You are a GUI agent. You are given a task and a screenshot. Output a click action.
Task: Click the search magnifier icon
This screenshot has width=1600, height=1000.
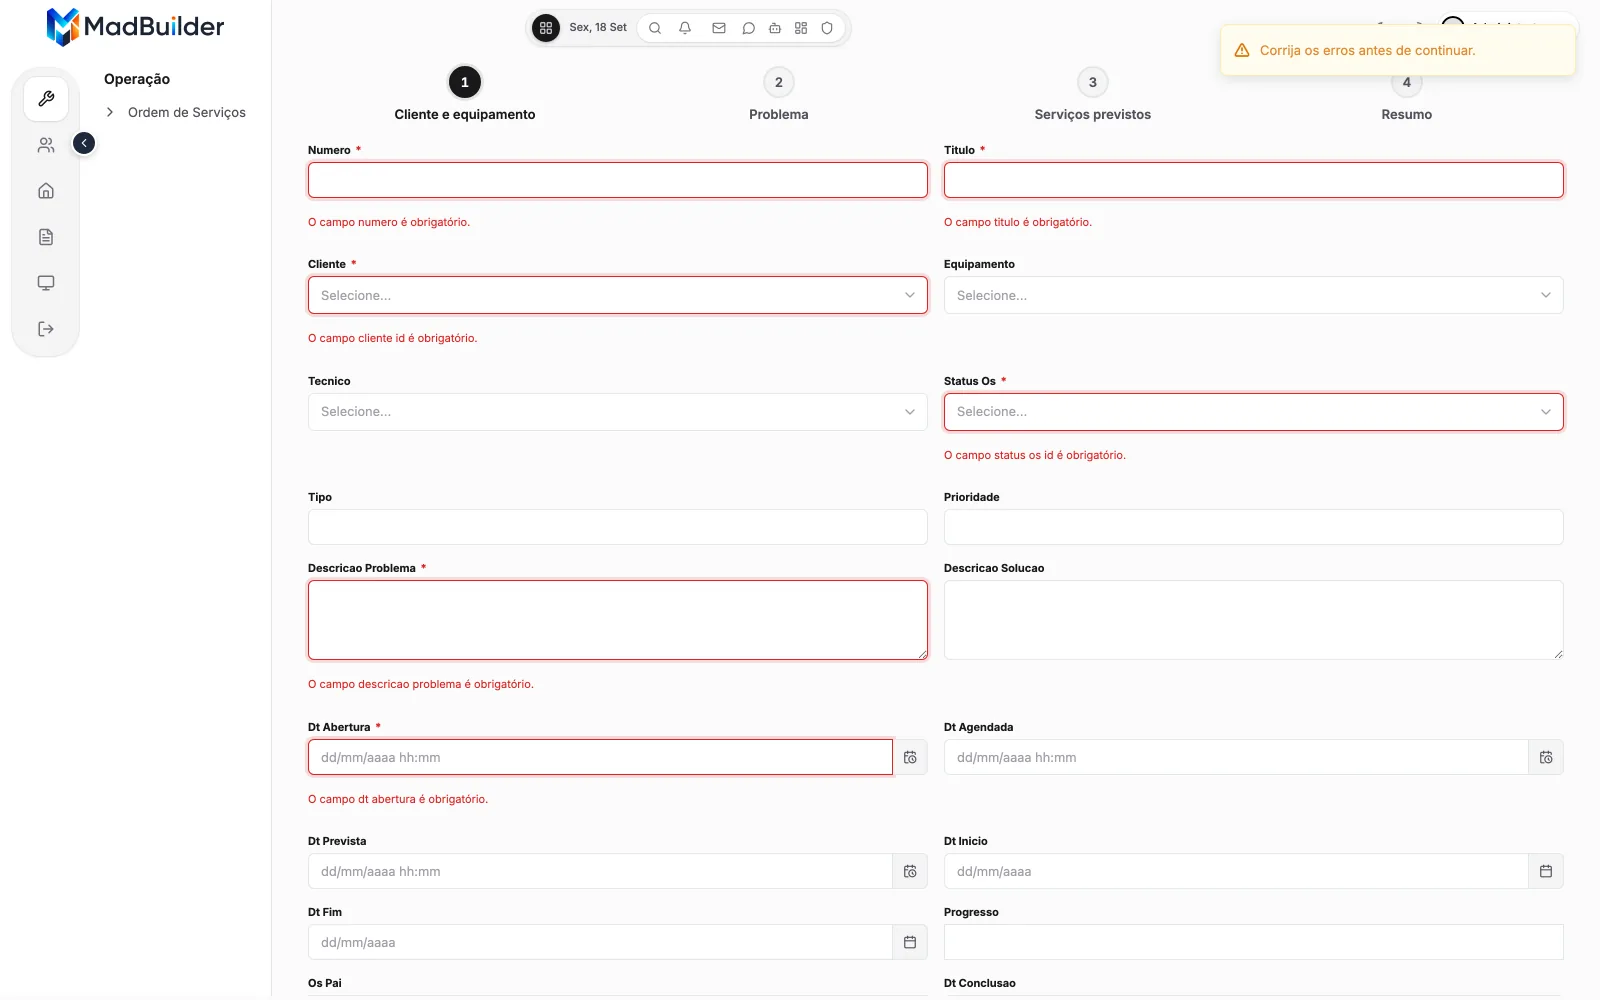point(655,28)
